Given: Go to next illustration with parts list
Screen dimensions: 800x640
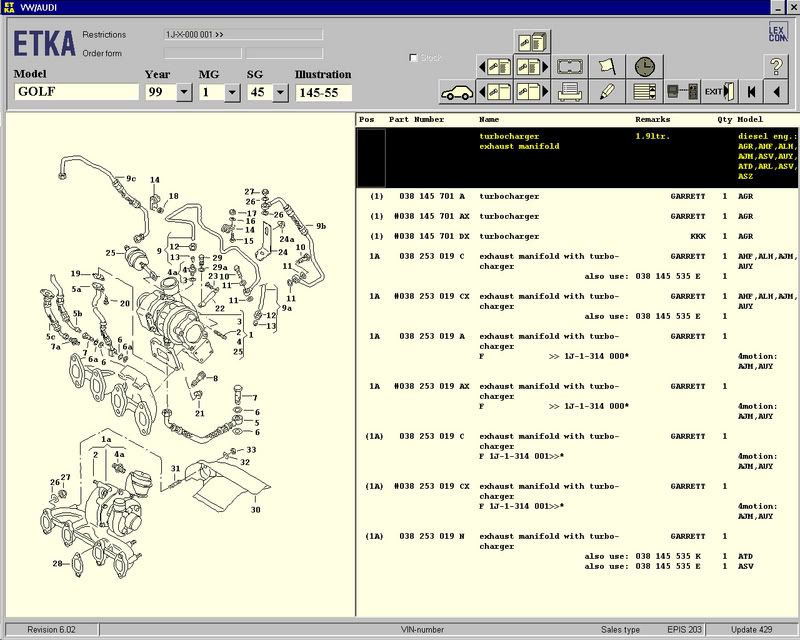Looking at the screenshot, I should click(532, 66).
